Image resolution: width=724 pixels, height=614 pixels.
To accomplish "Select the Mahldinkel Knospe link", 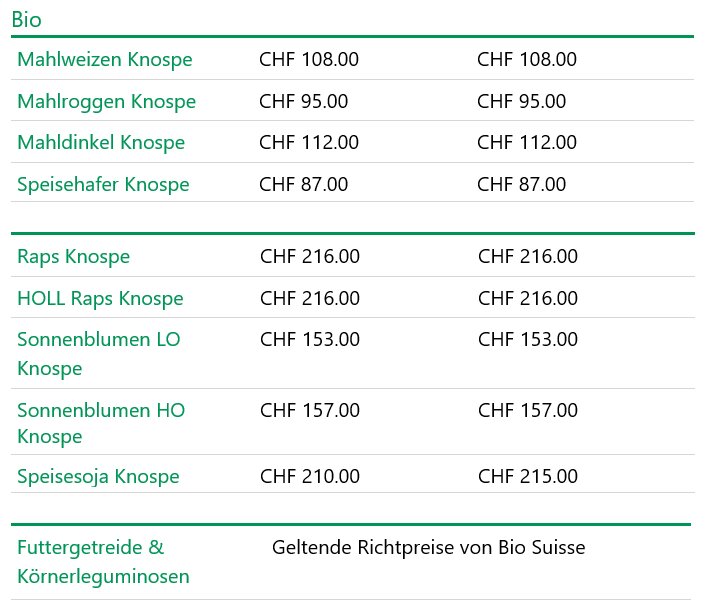I will pos(101,143).
